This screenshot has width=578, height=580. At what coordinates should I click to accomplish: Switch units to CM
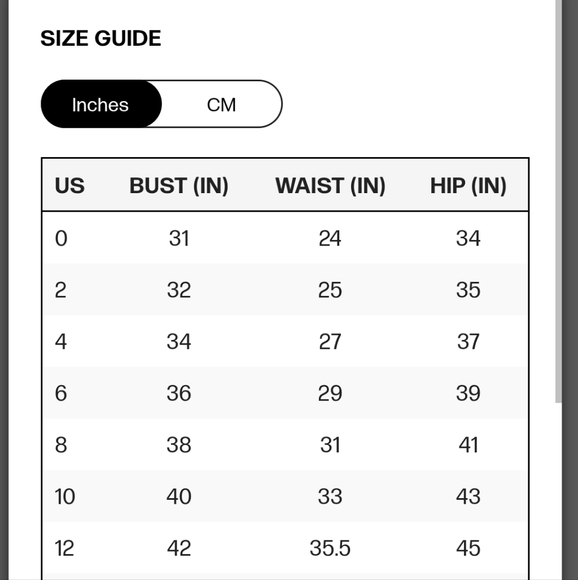222,105
